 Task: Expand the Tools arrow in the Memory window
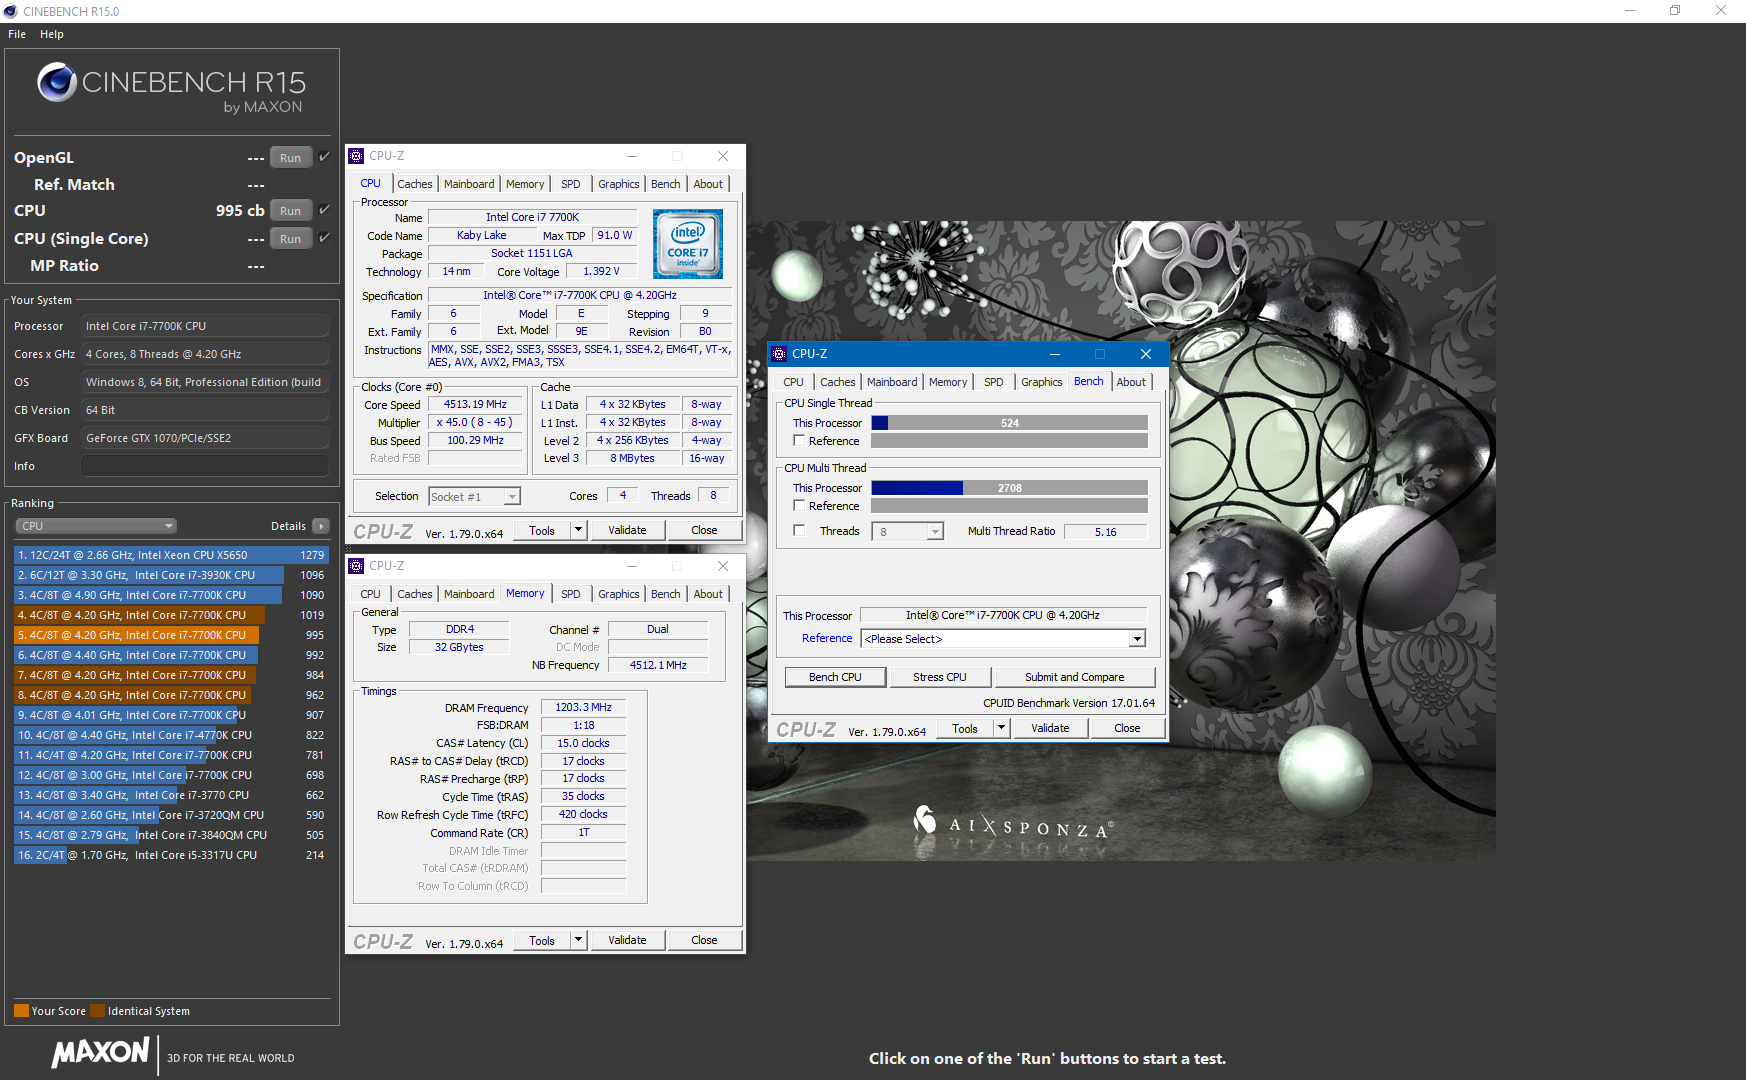(x=578, y=940)
